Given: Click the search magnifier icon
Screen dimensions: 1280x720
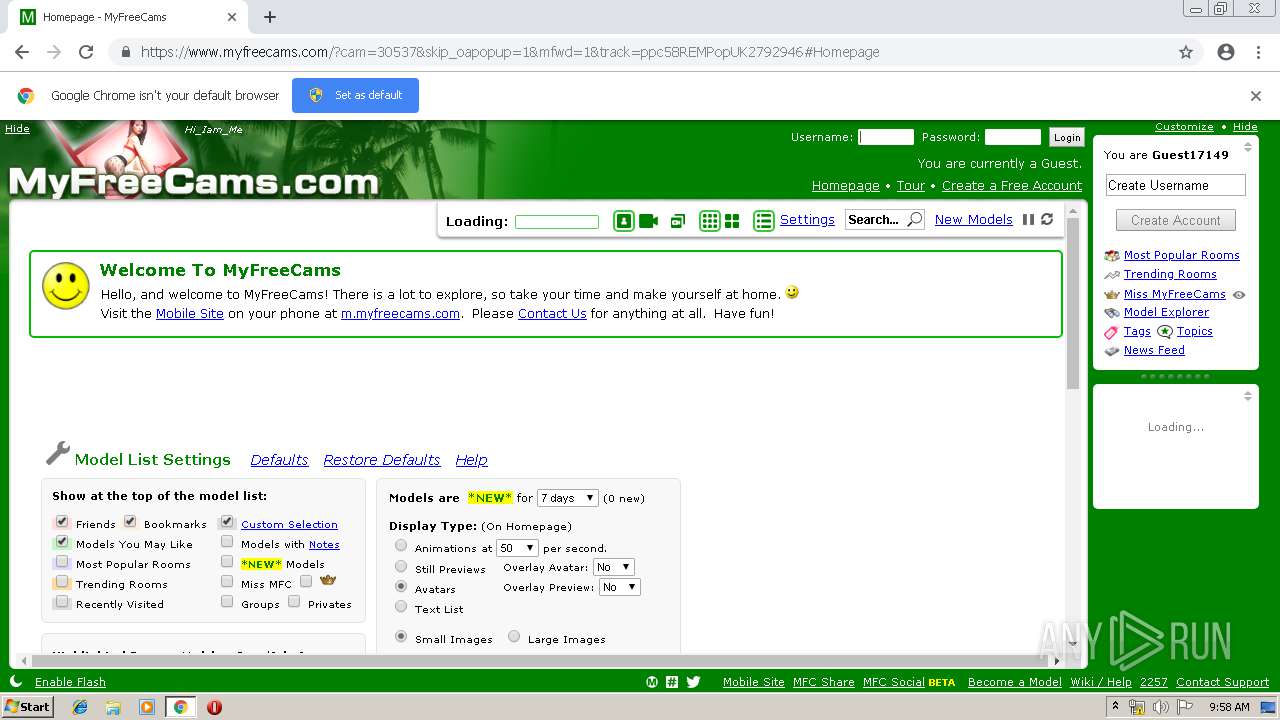Looking at the screenshot, I should [914, 220].
